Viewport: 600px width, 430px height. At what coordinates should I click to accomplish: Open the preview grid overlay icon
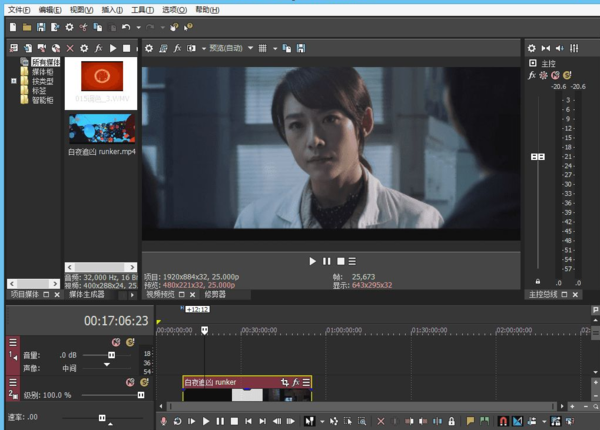point(263,48)
